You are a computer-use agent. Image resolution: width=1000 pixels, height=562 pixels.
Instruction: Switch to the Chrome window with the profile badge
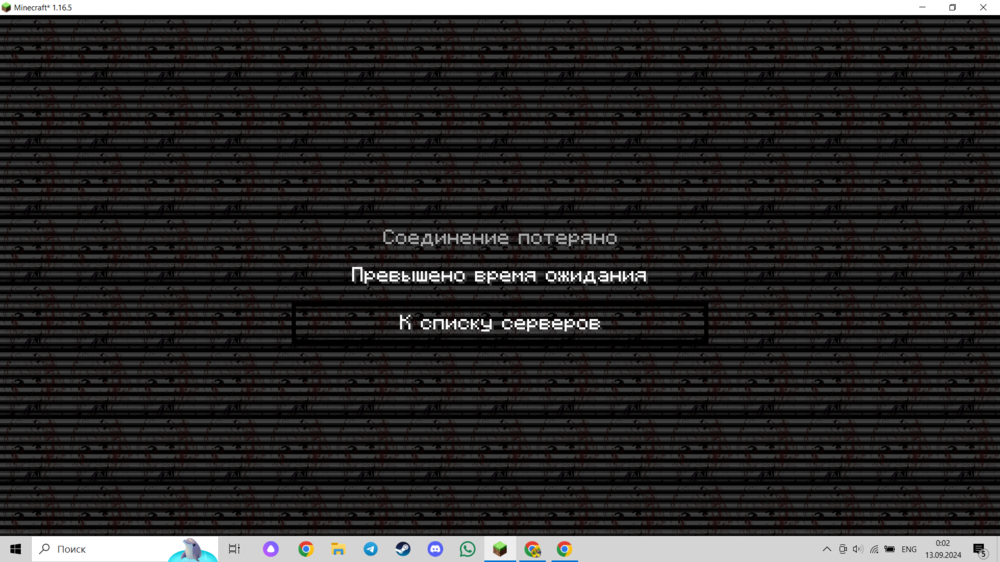pos(533,549)
